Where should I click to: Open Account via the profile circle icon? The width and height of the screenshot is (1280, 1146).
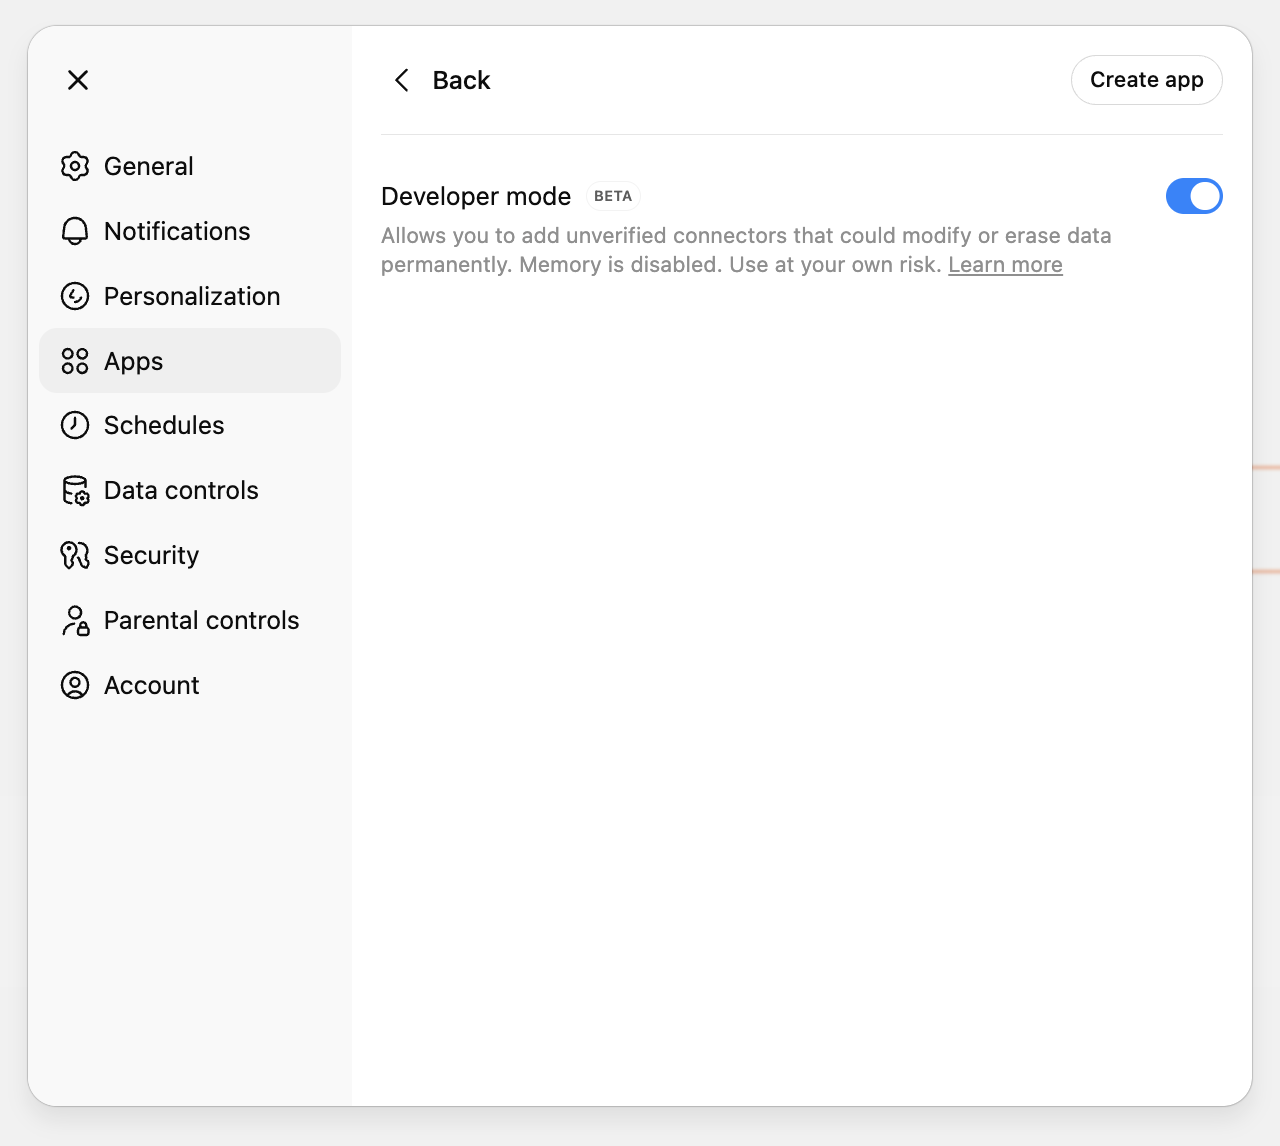tap(74, 685)
